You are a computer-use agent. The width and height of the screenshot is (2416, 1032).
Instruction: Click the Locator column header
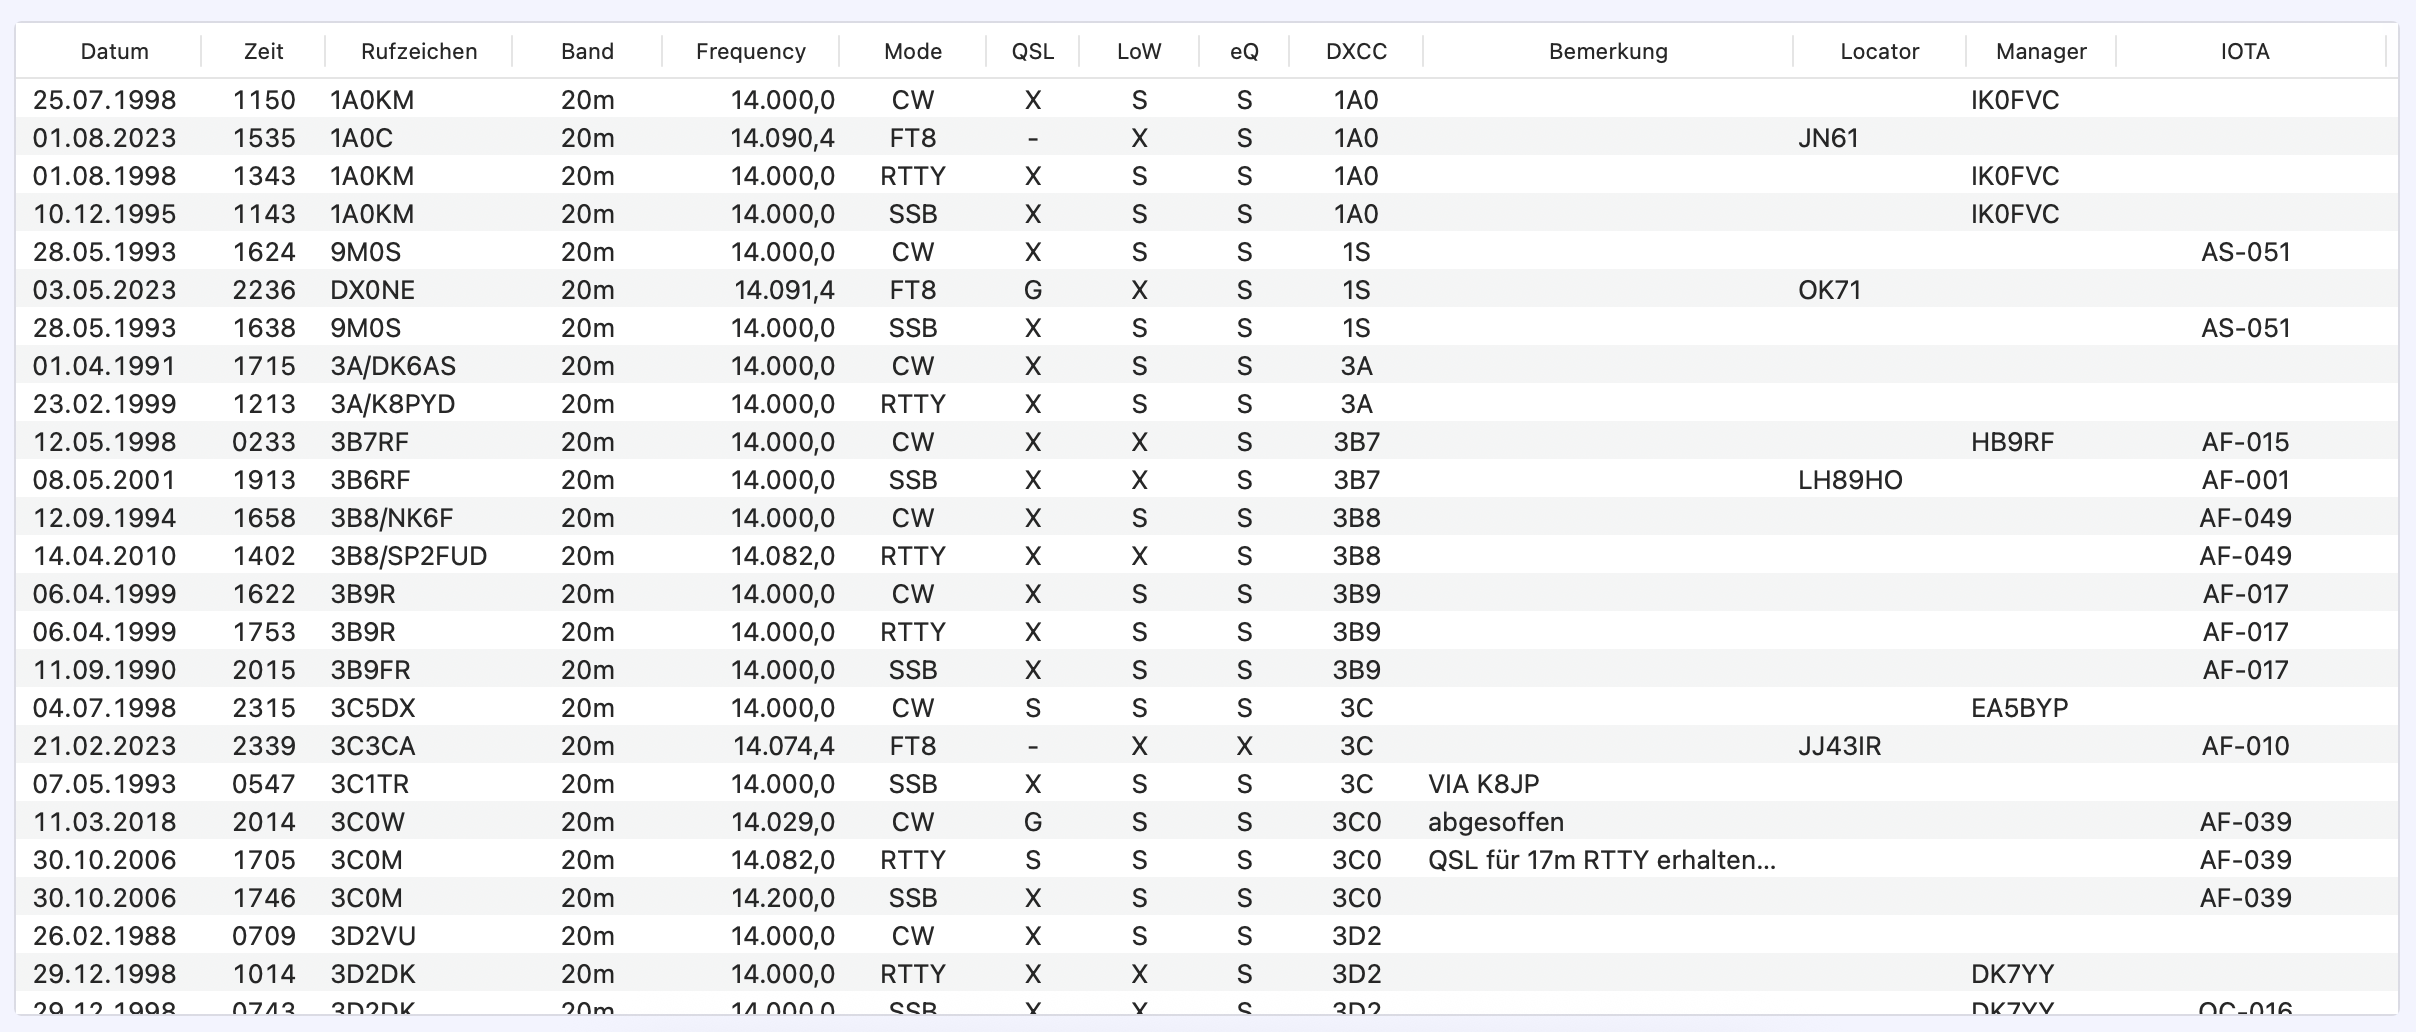click(1879, 51)
